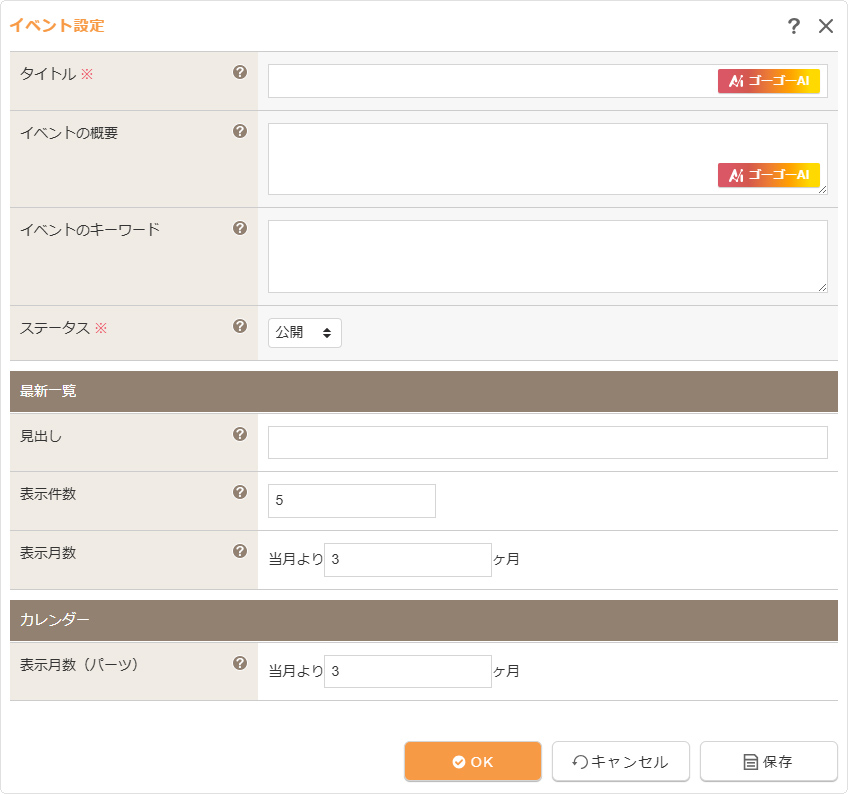Click ゴーゴーAI button in title field
The height and width of the screenshot is (794, 848).
tap(768, 81)
